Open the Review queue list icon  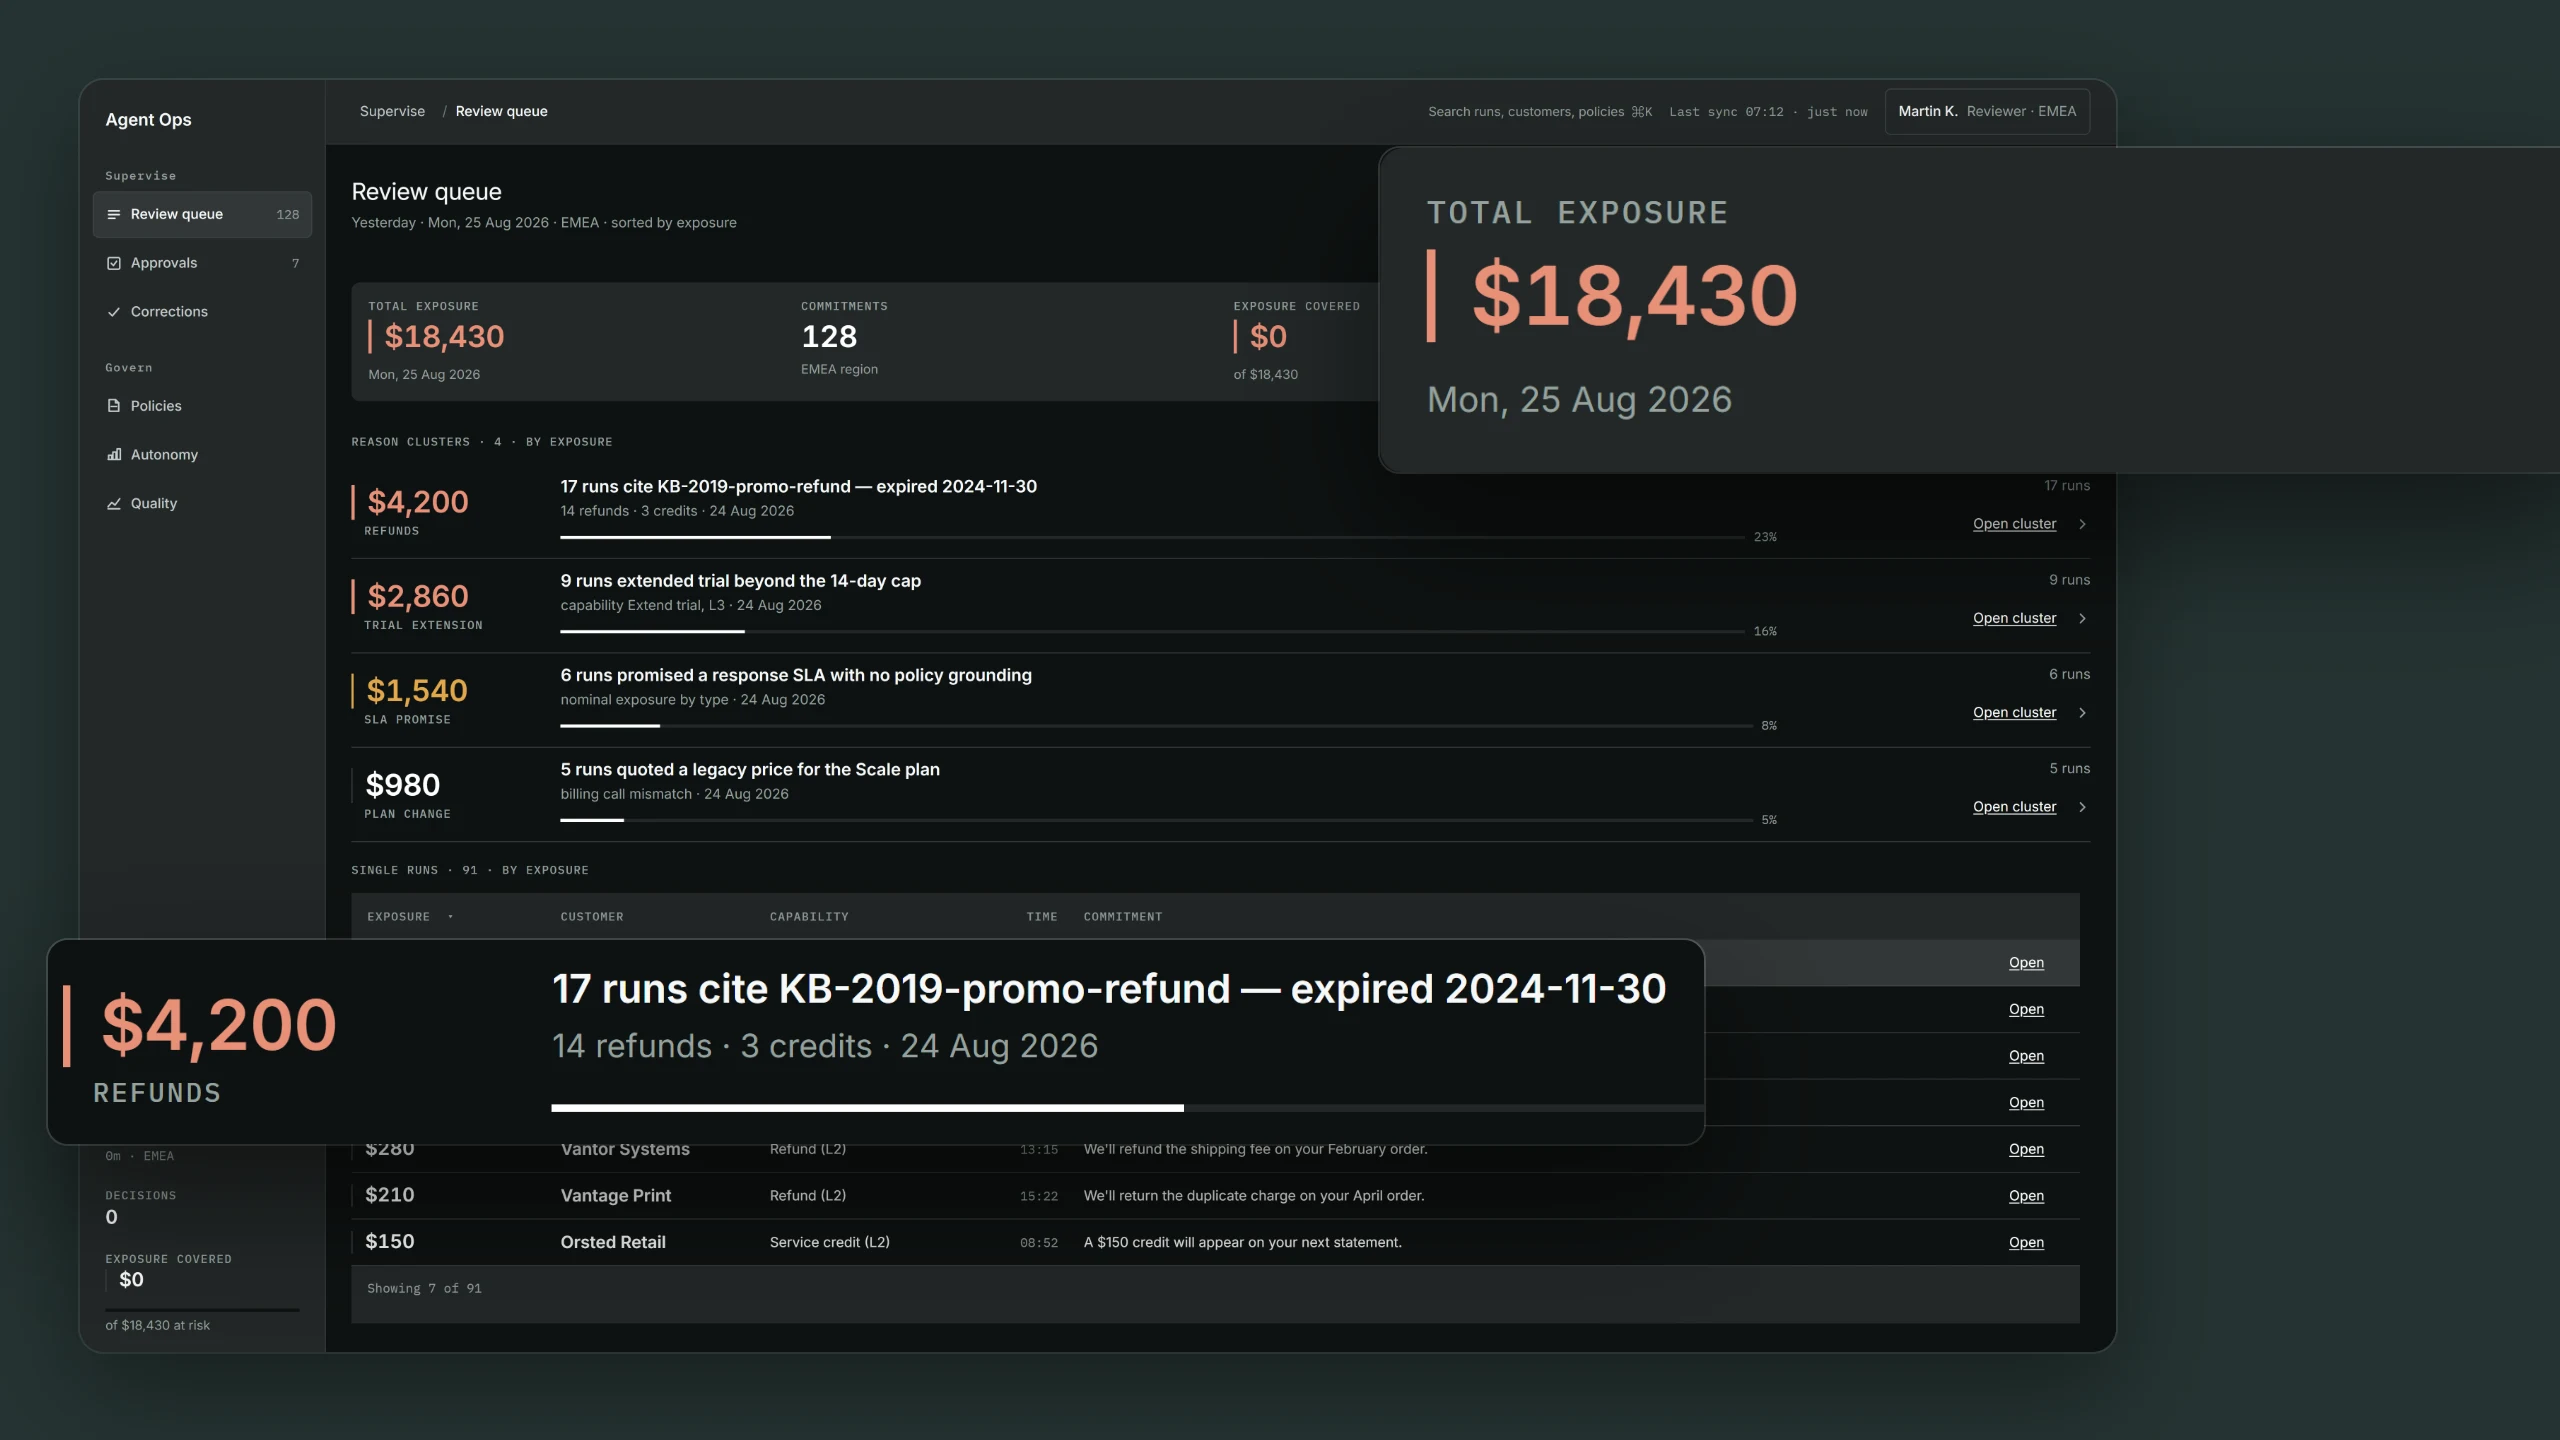pos(114,214)
